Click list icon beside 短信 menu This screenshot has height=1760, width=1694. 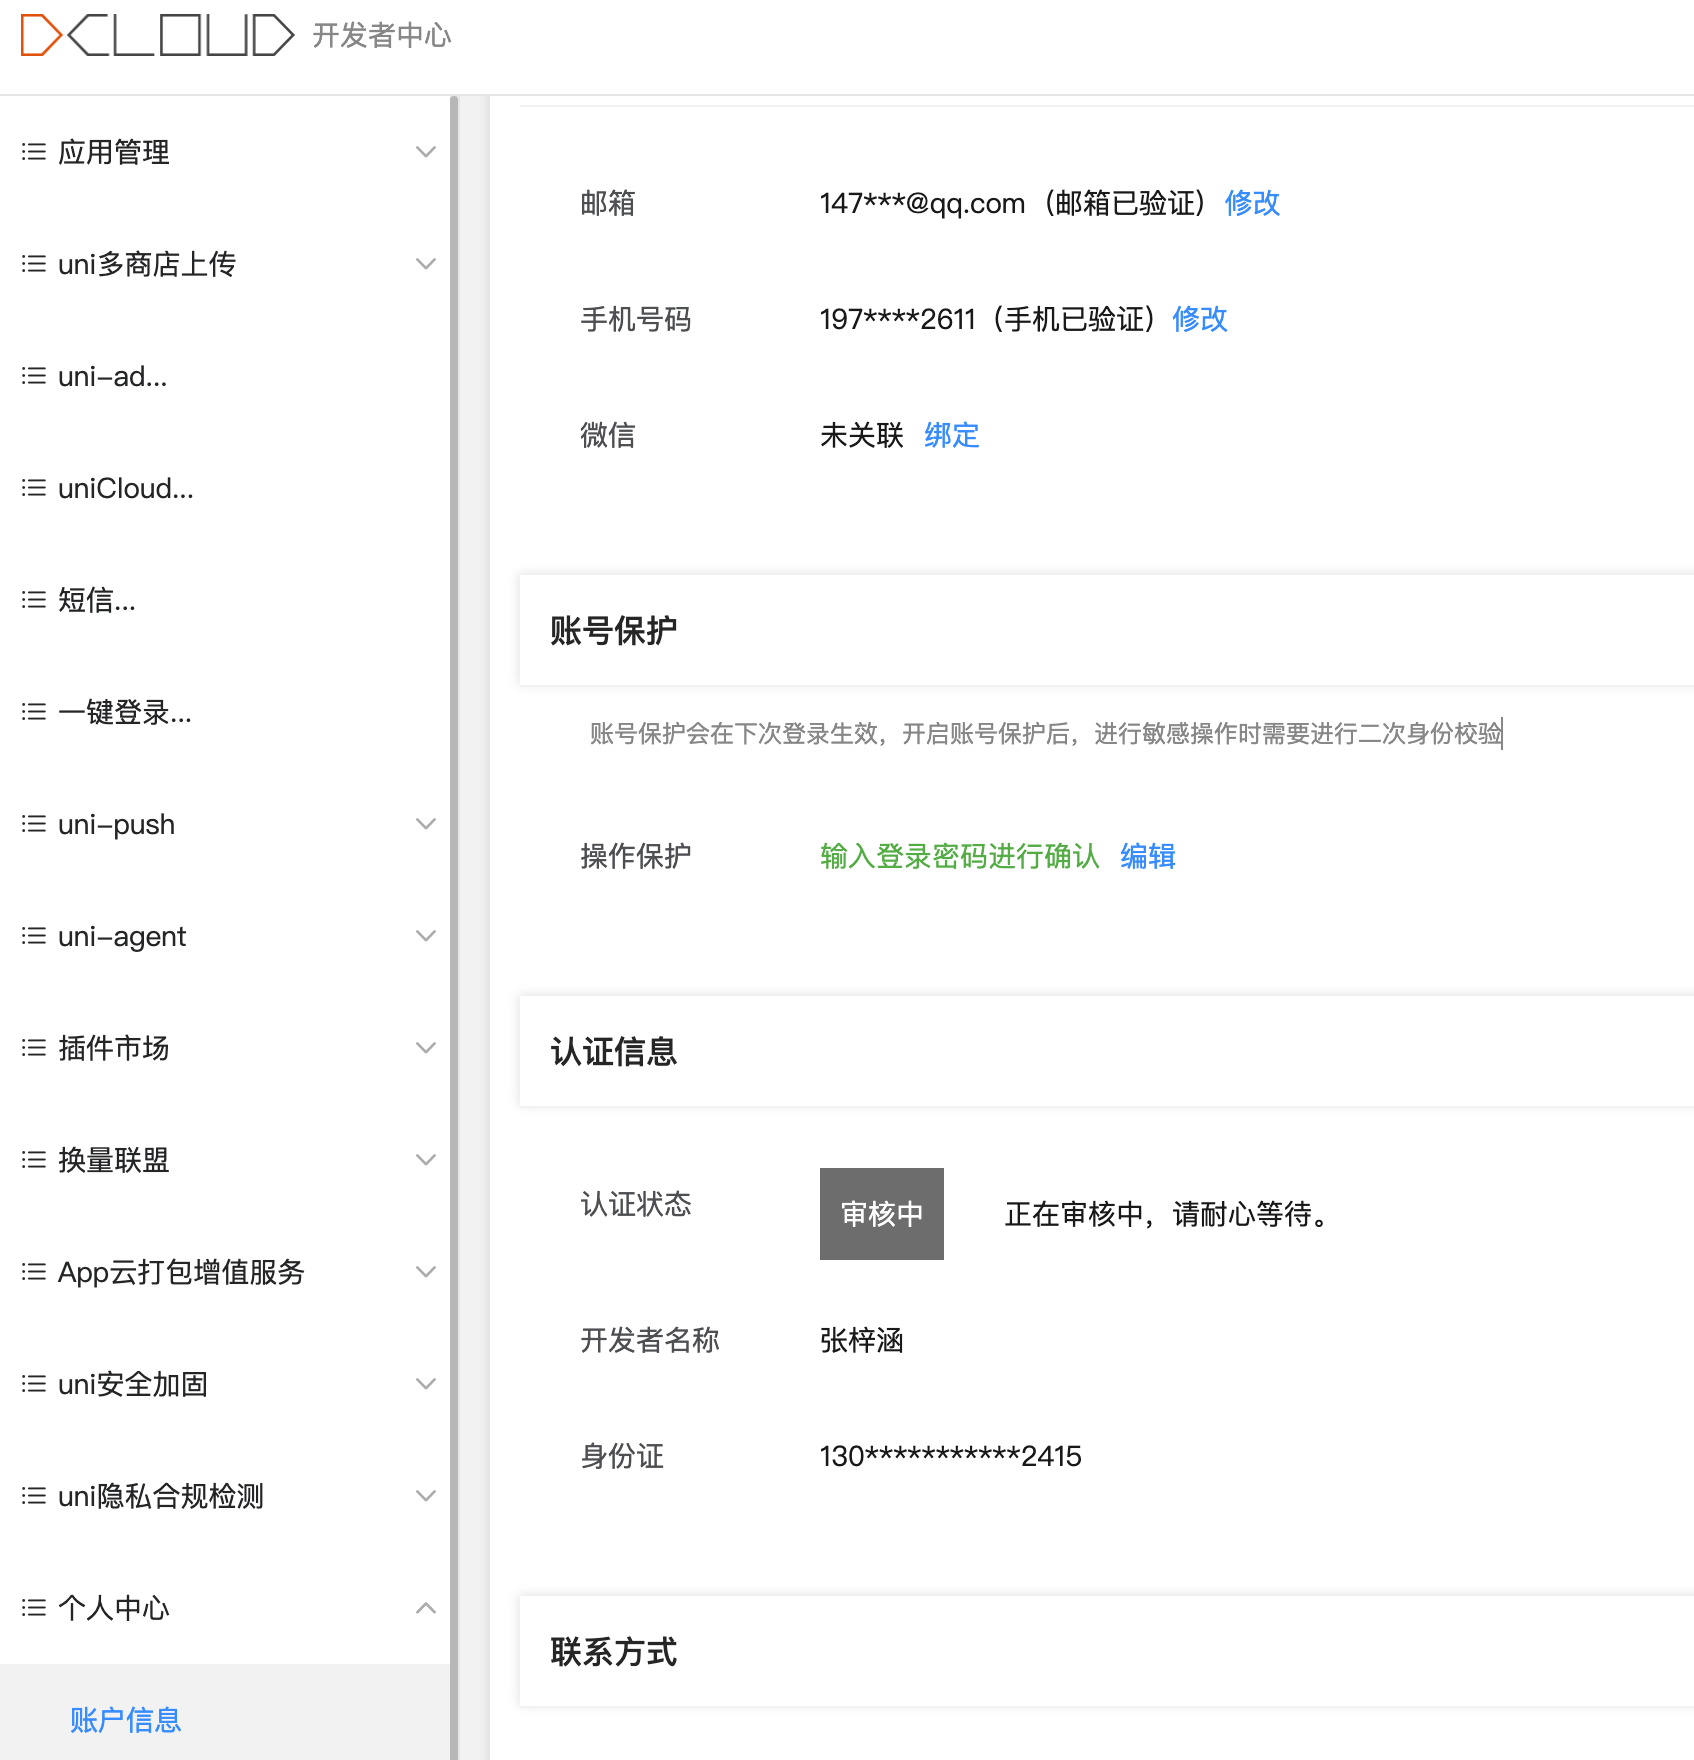[x=34, y=600]
